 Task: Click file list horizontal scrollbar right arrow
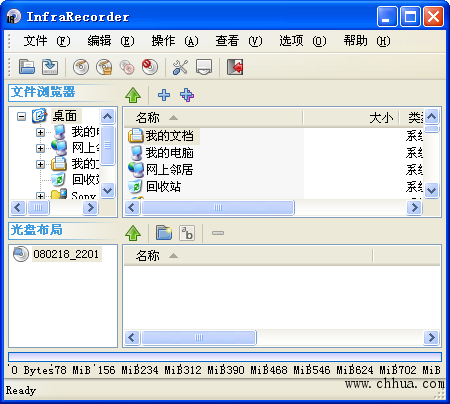414,208
